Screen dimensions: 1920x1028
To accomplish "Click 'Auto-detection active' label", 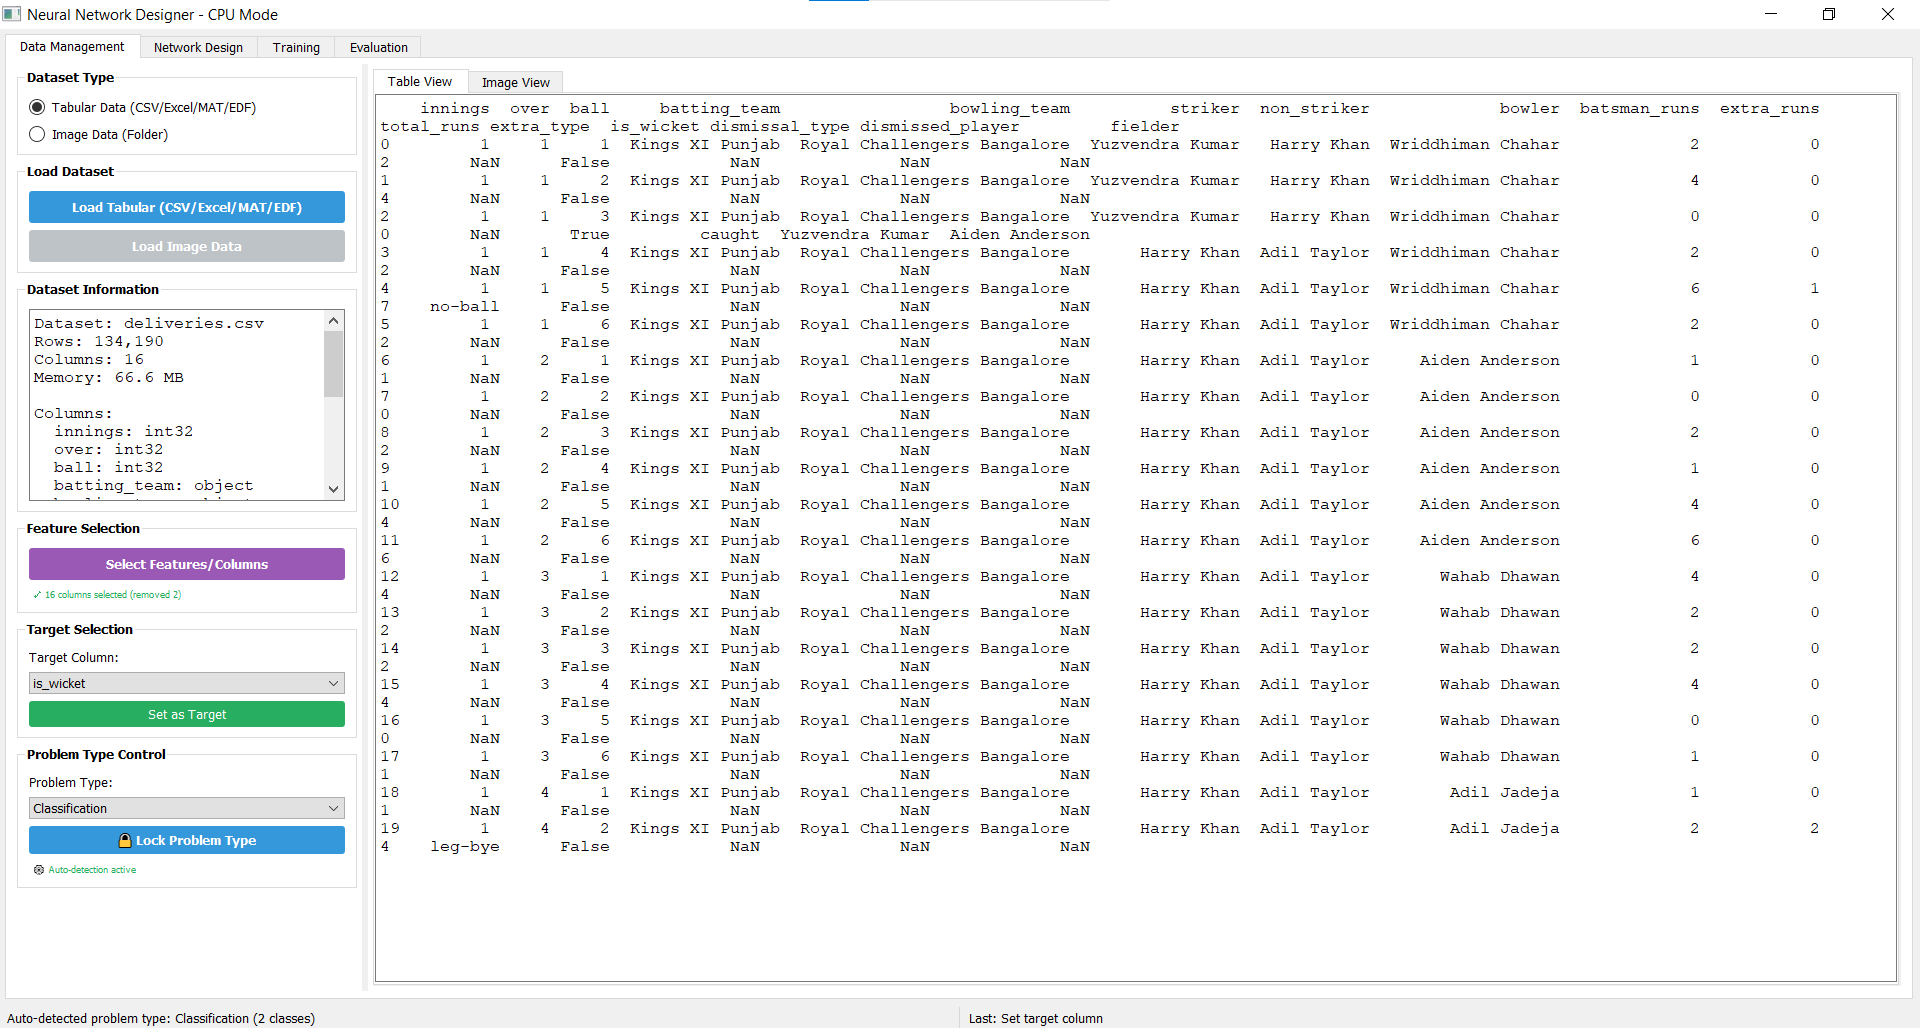I will click(x=92, y=870).
